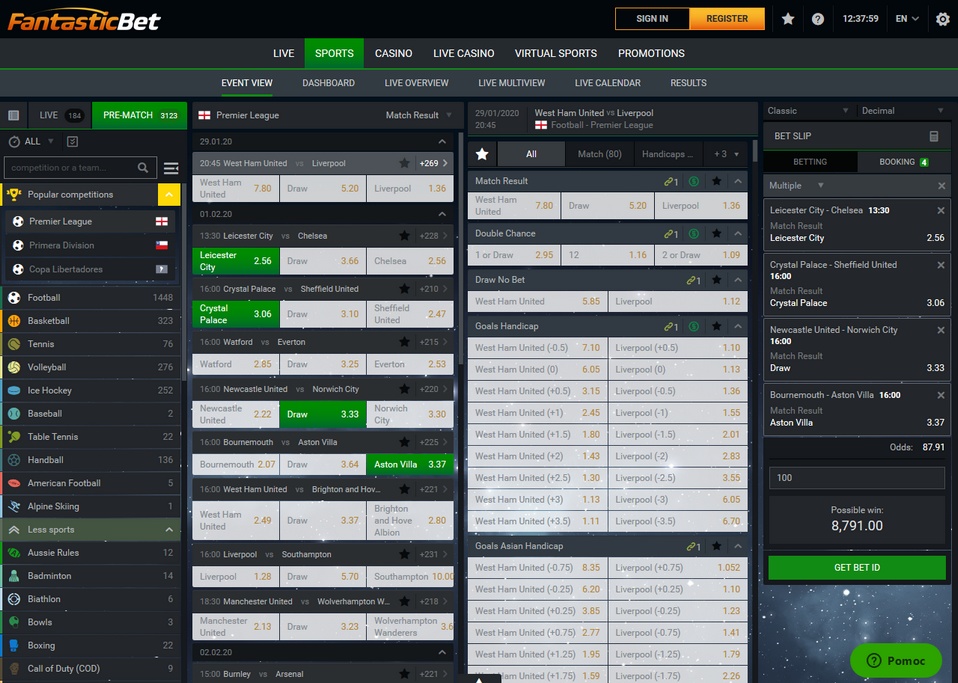
Task: Select 1 or Draw 2.95 Double Chance
Action: (514, 255)
